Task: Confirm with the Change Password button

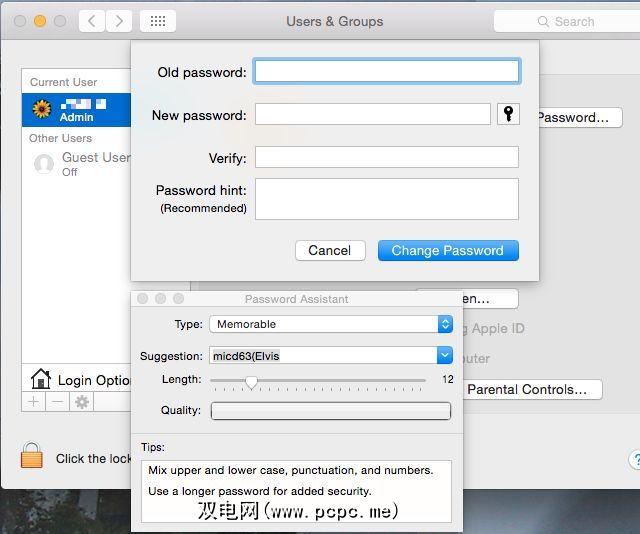Action: [x=448, y=250]
